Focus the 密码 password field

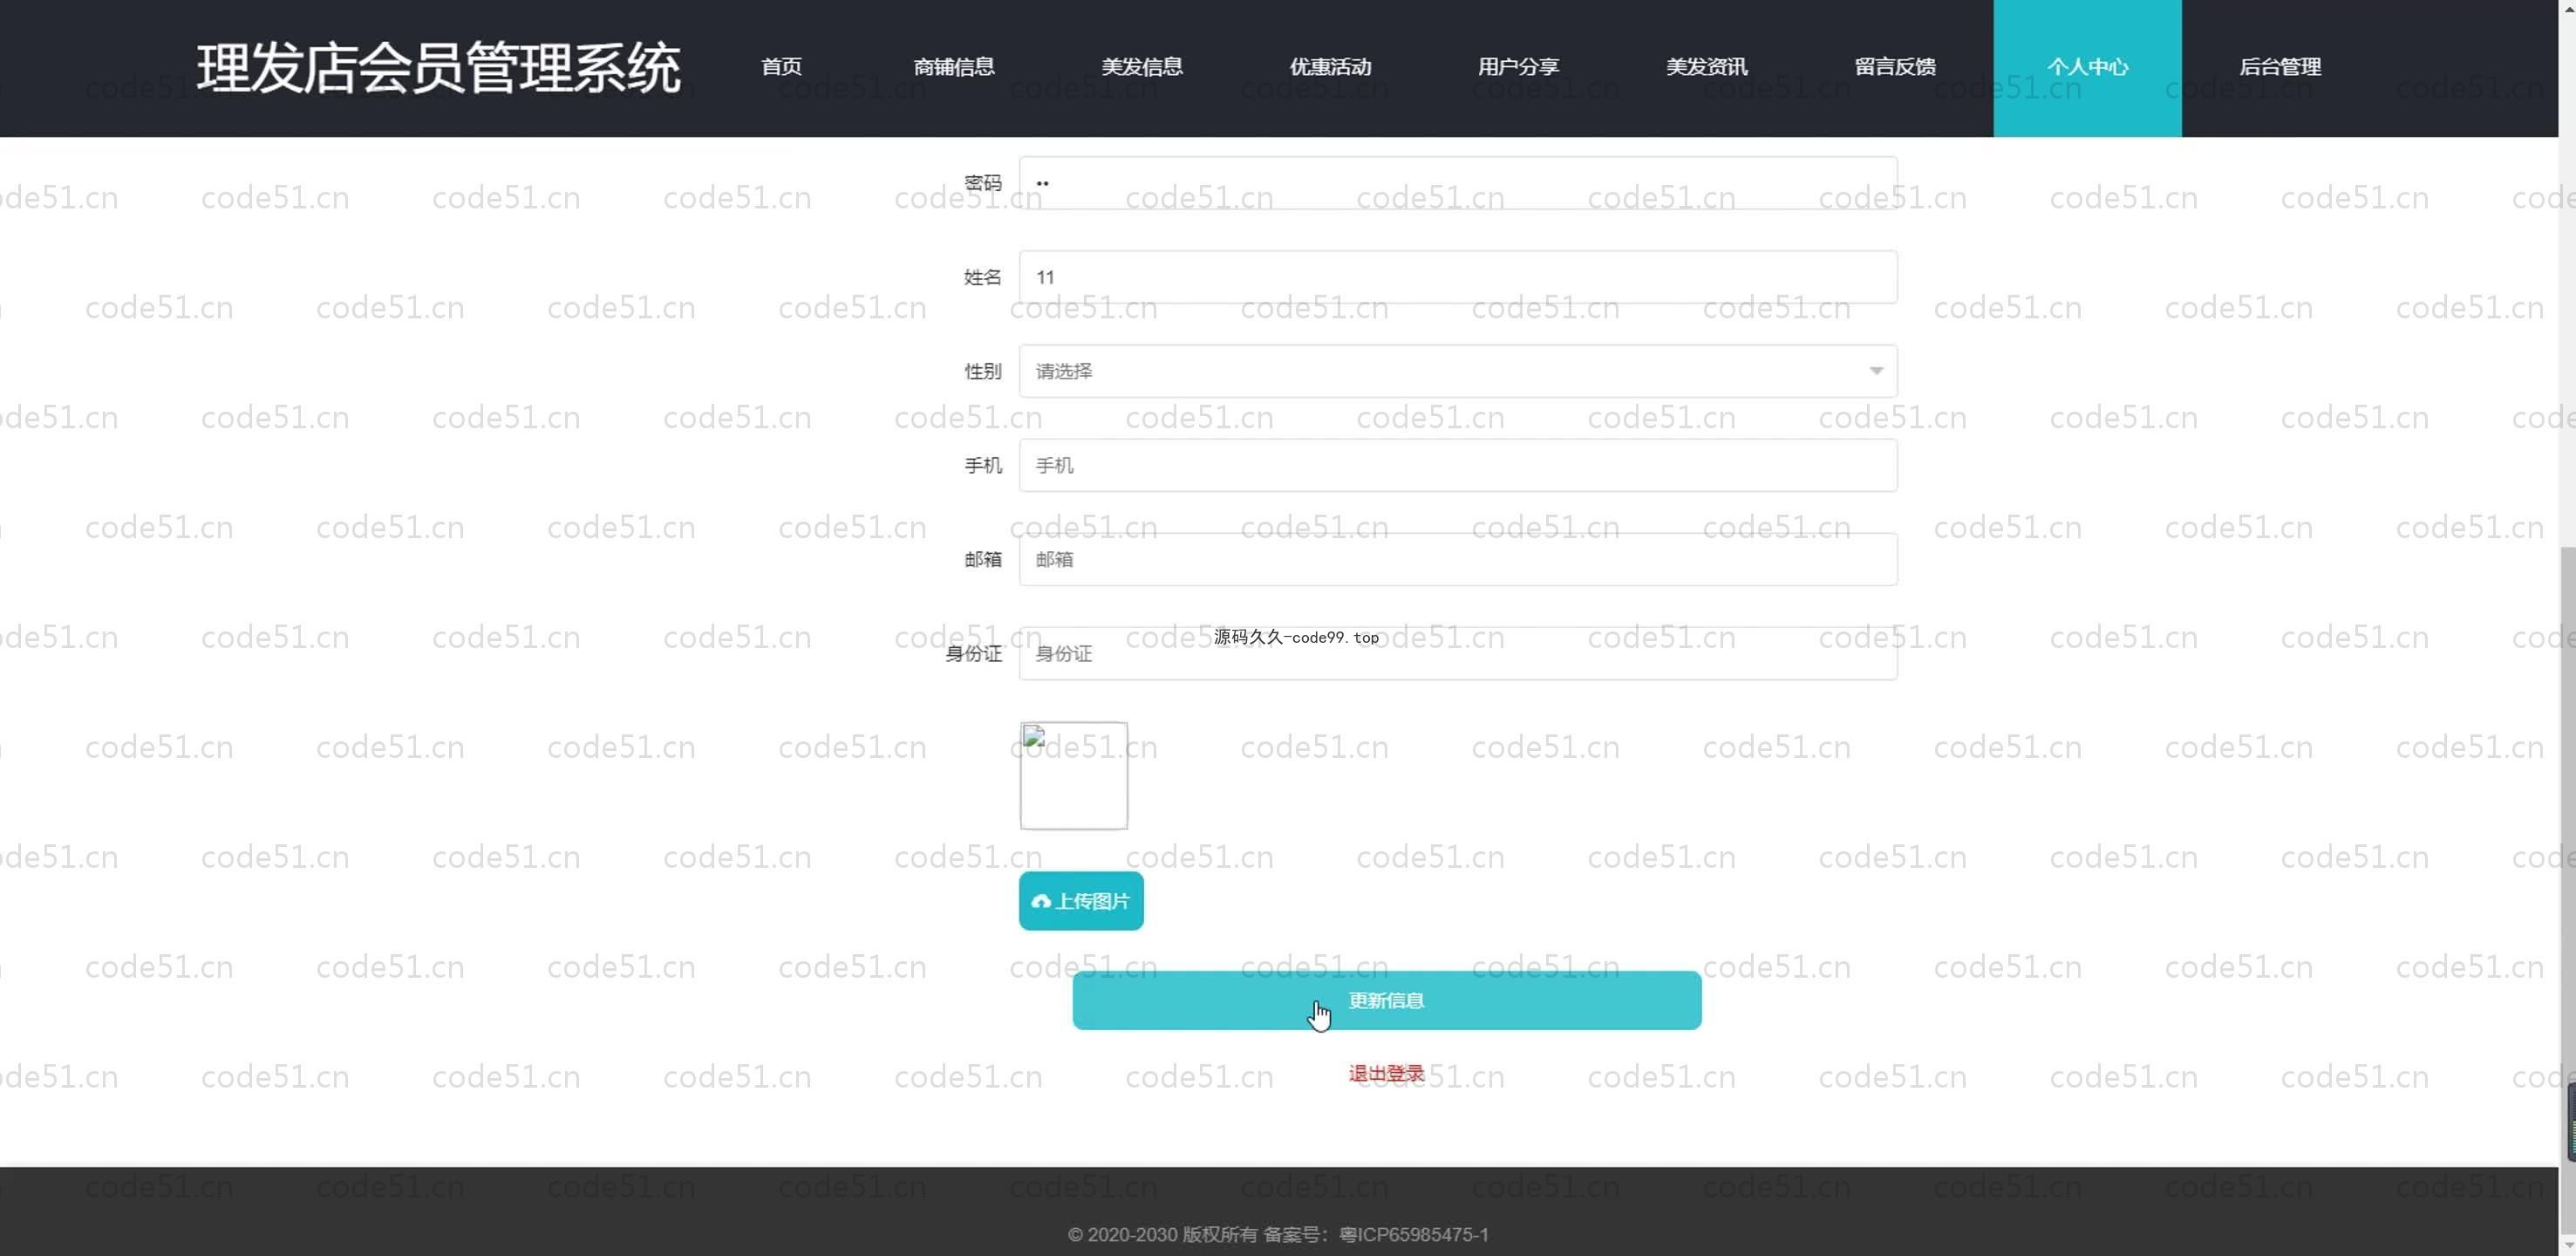1458,183
